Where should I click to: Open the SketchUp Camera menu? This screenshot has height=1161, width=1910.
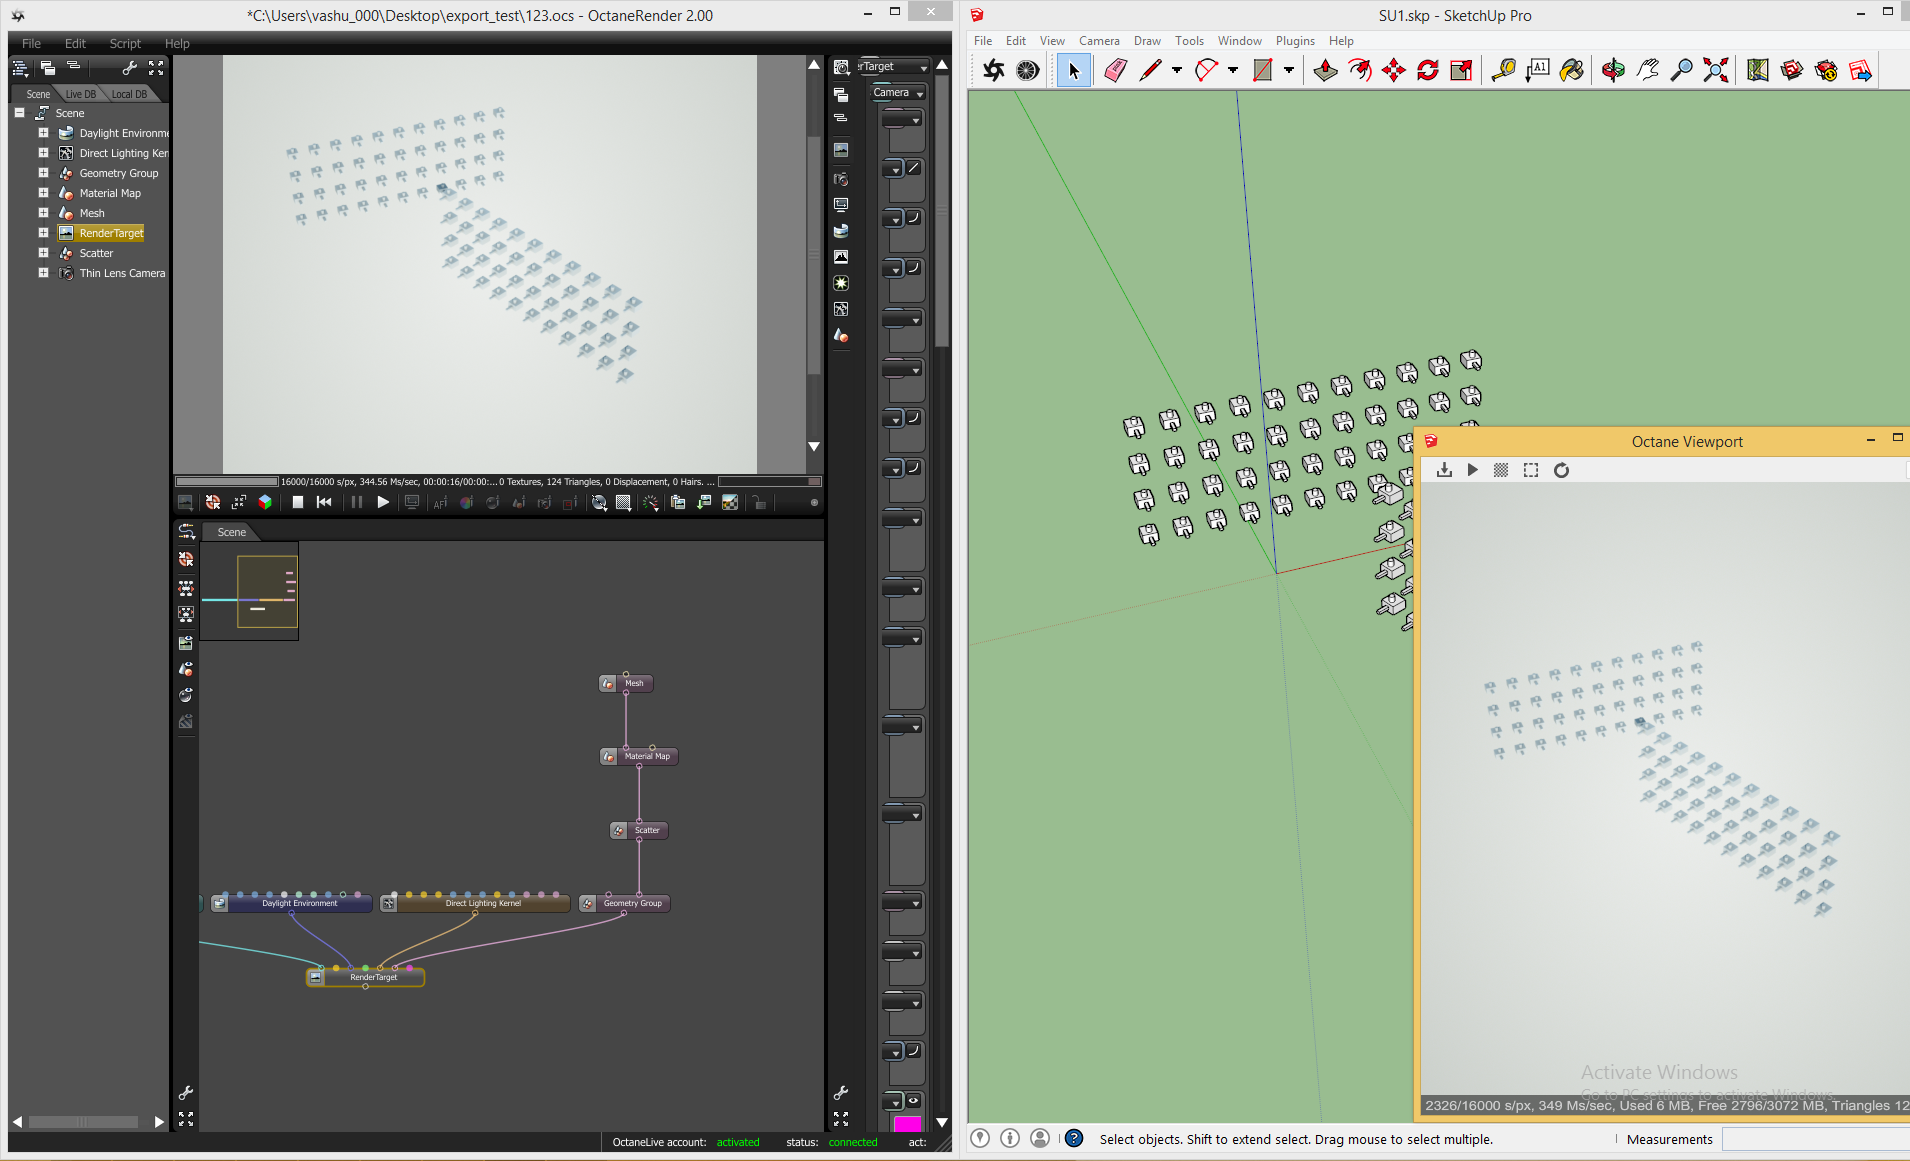click(1099, 41)
